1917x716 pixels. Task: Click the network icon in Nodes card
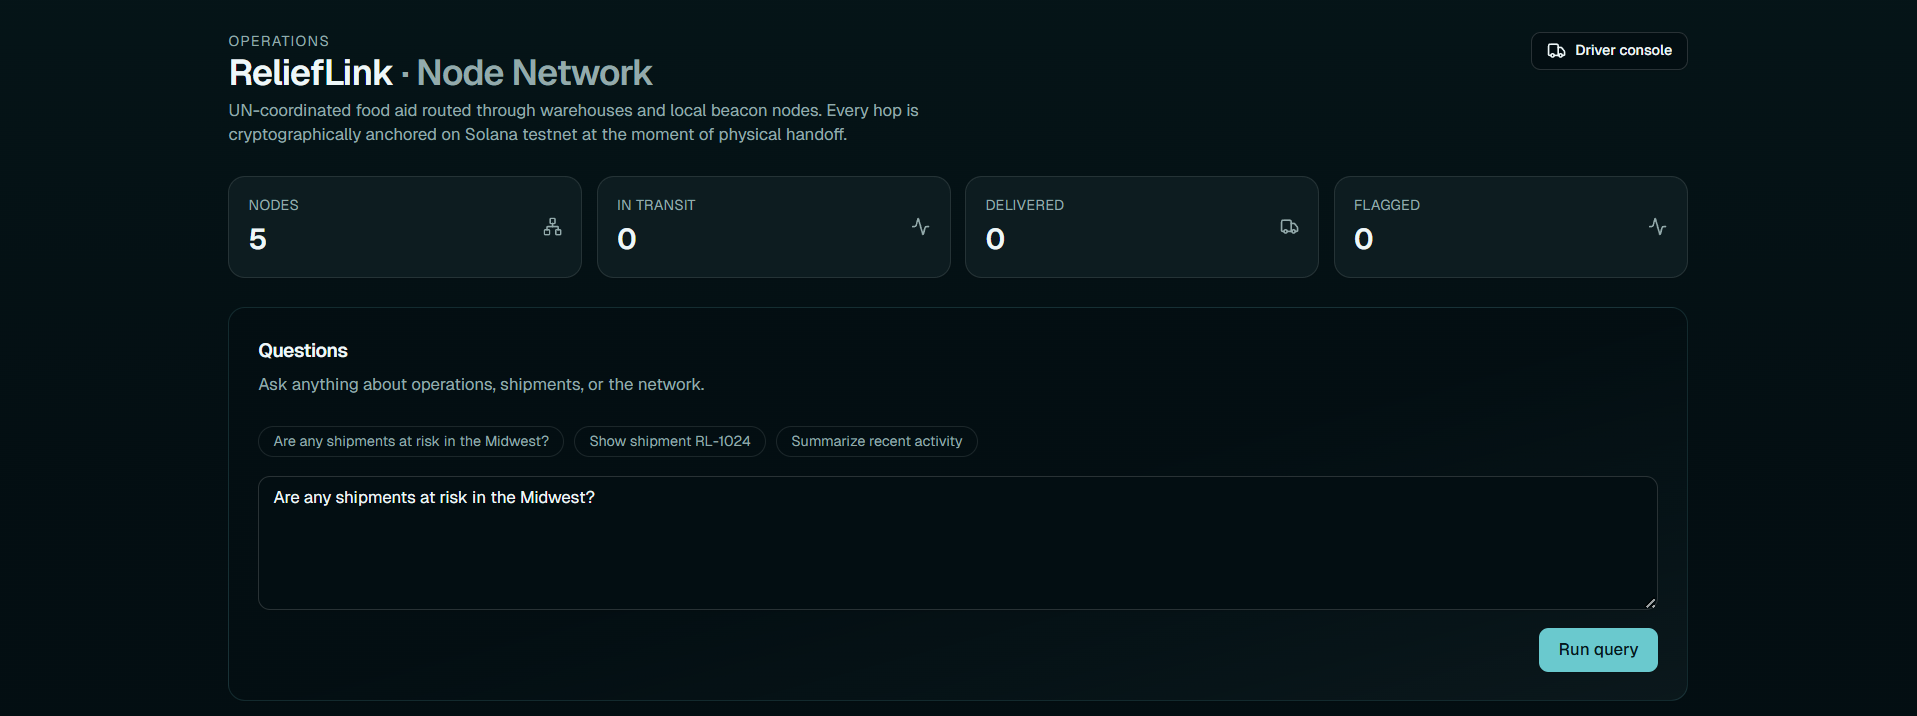click(552, 227)
